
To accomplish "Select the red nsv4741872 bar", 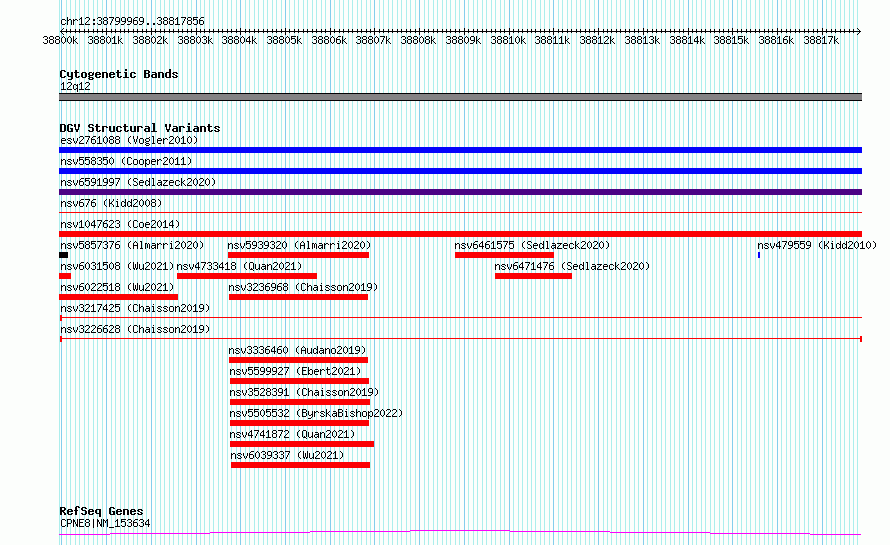I will pos(302,444).
